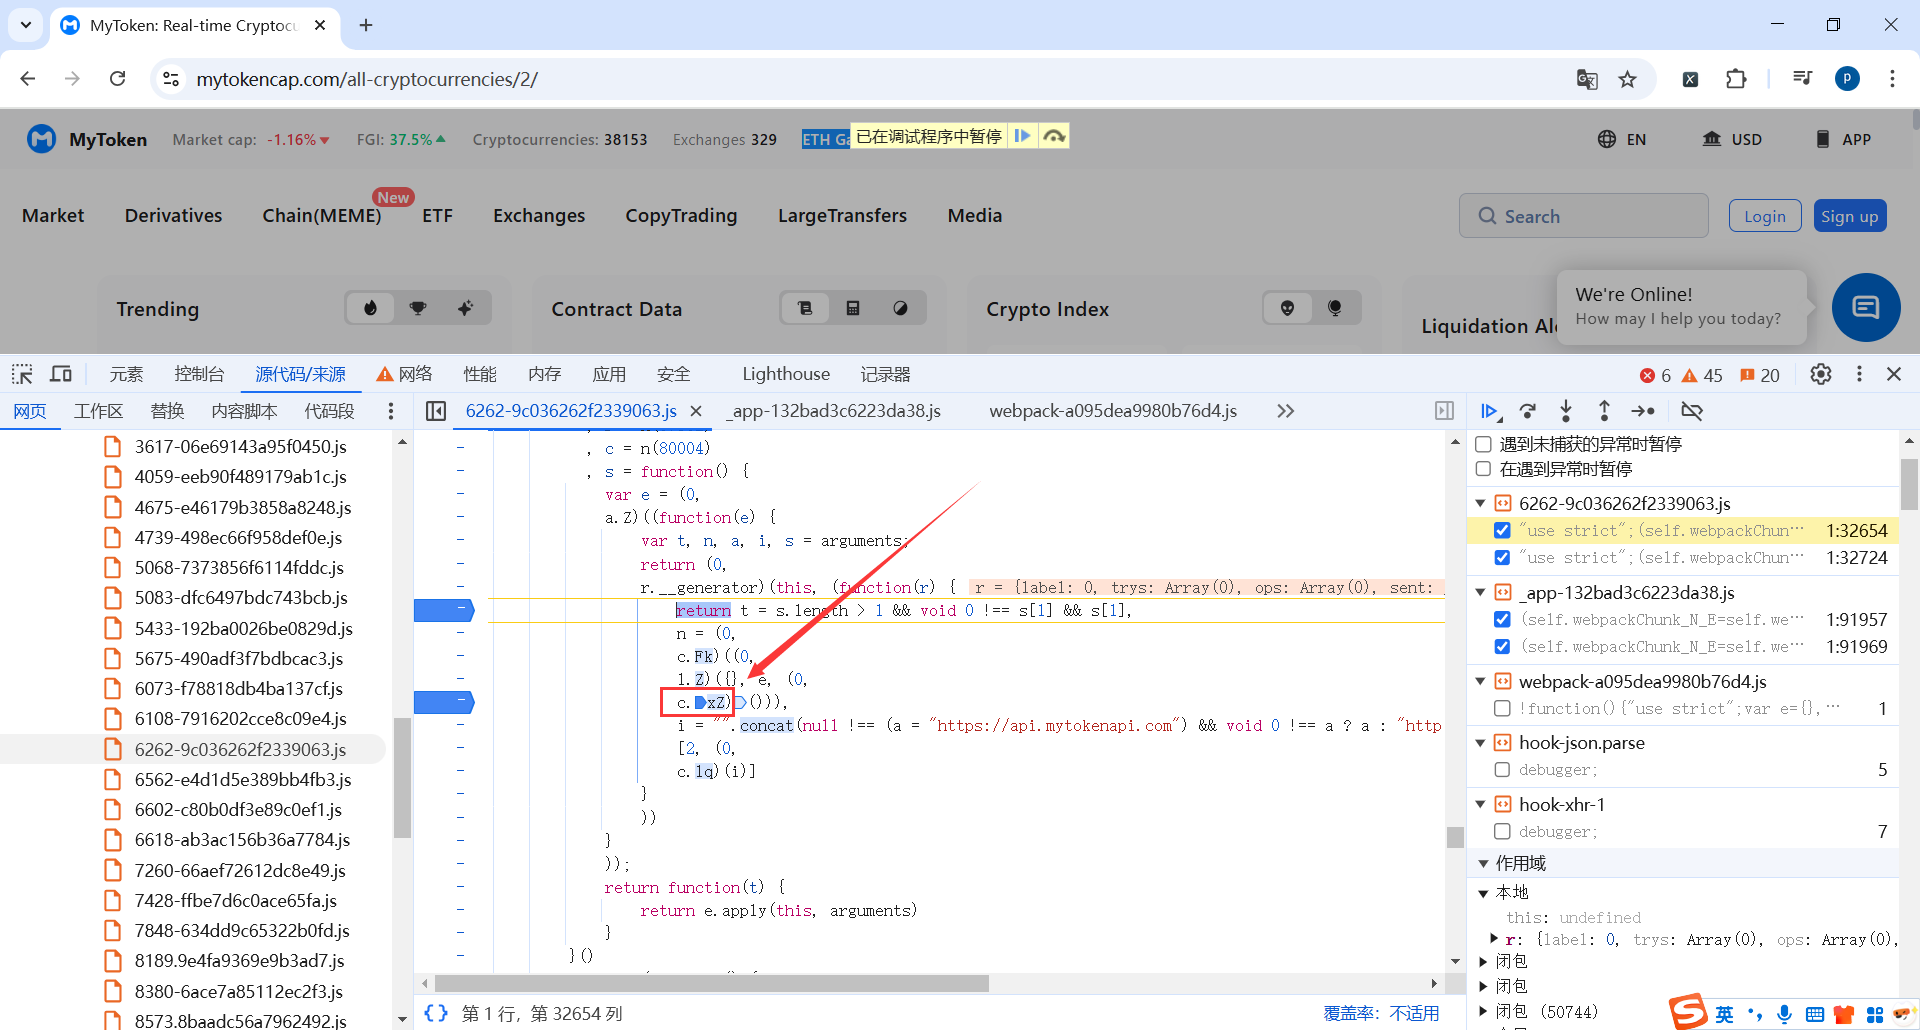
Task: Open the tab search dropdown arrow
Action: pos(26,25)
